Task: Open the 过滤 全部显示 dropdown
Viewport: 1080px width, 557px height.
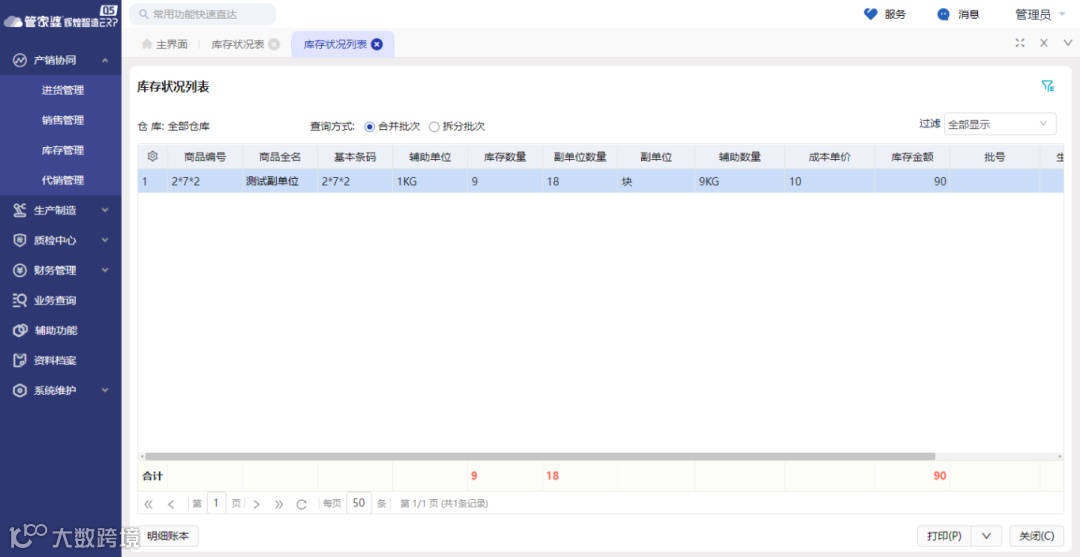Action: (999, 124)
